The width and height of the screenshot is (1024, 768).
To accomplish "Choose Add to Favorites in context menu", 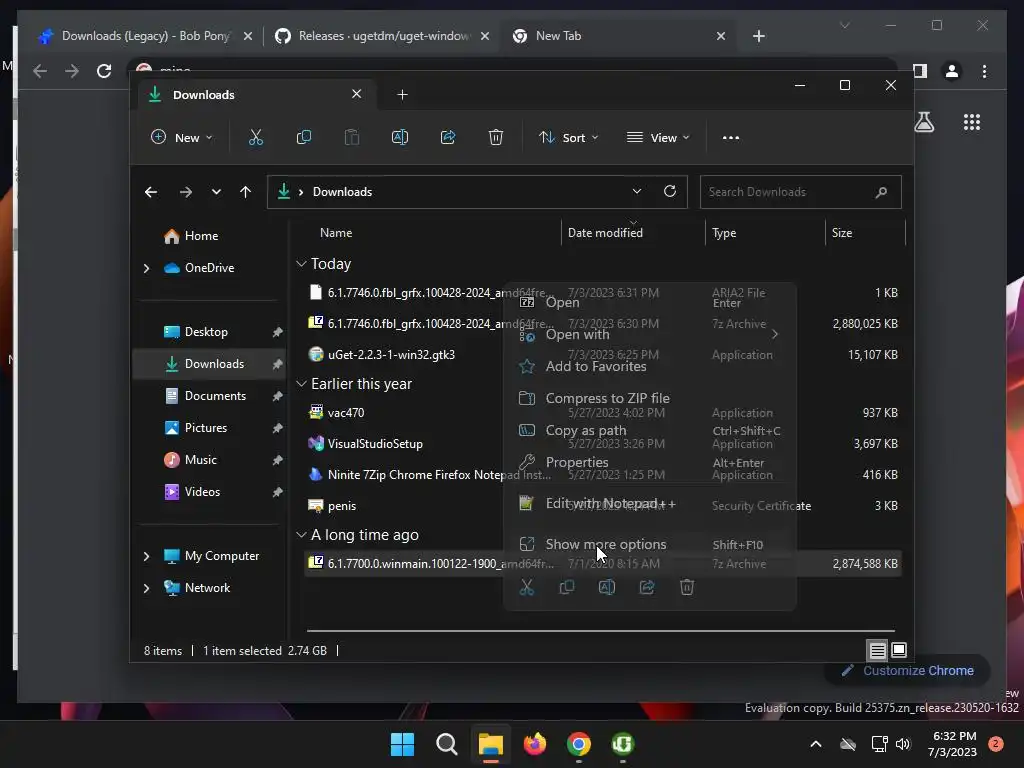I will 650,366.
